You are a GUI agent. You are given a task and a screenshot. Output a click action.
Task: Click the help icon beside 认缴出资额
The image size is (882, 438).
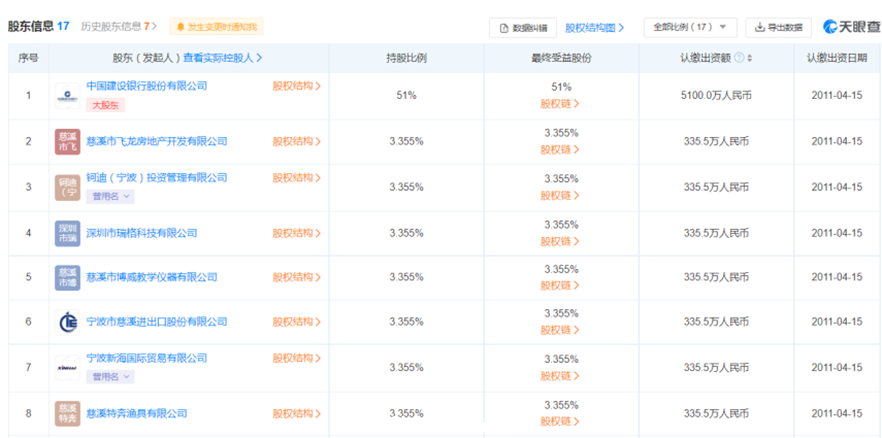pyautogui.click(x=739, y=58)
